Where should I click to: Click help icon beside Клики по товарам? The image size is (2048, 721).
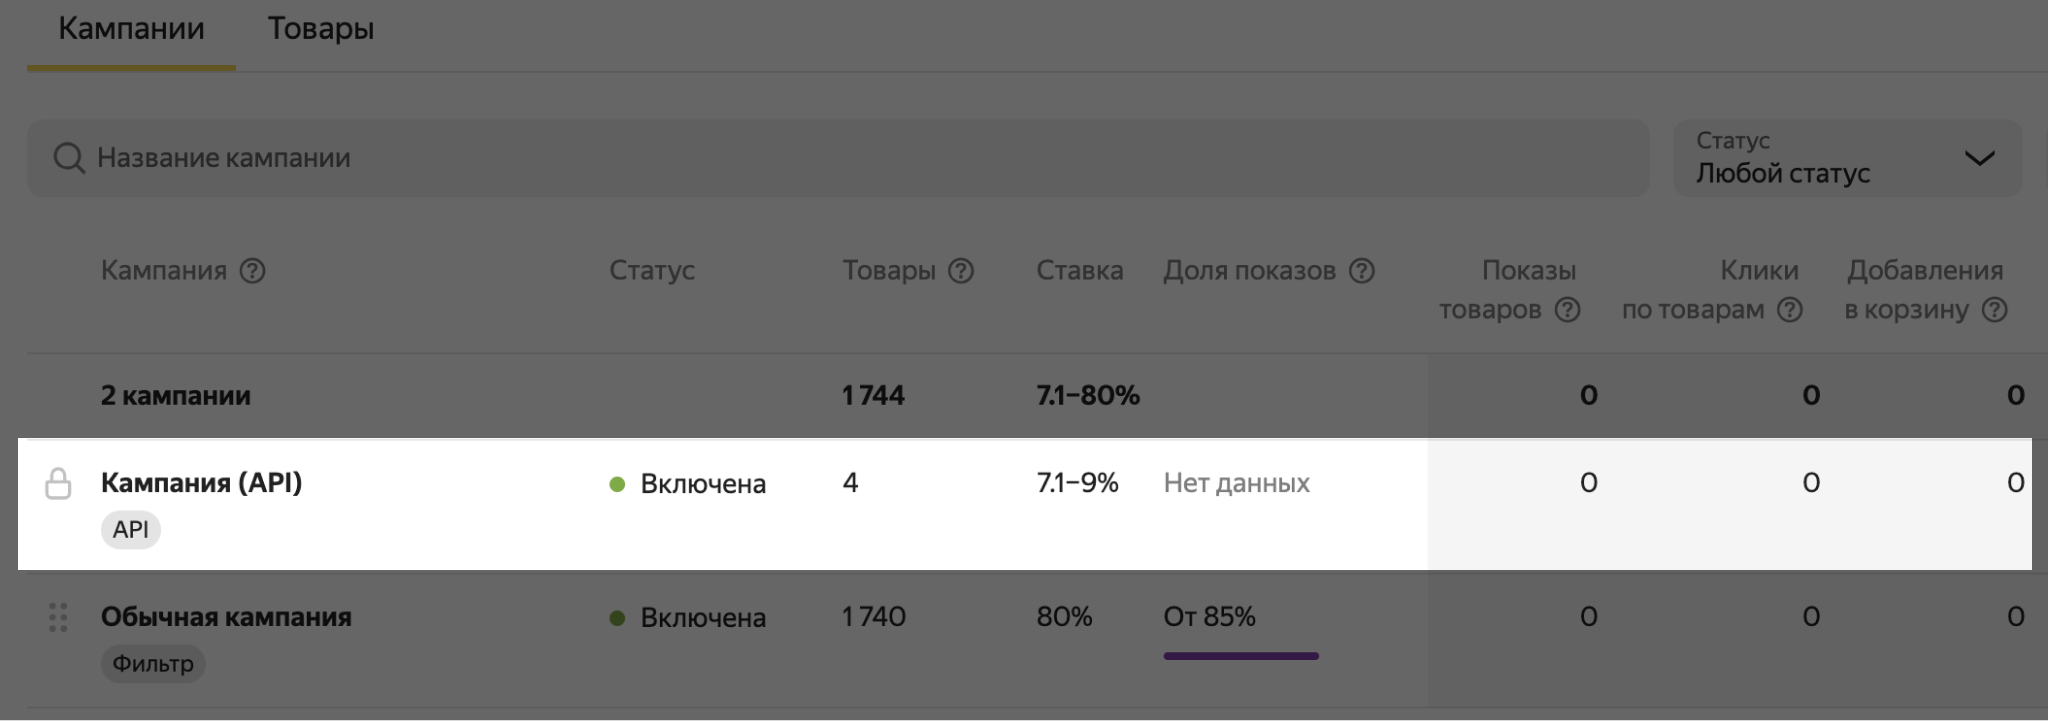click(1790, 310)
